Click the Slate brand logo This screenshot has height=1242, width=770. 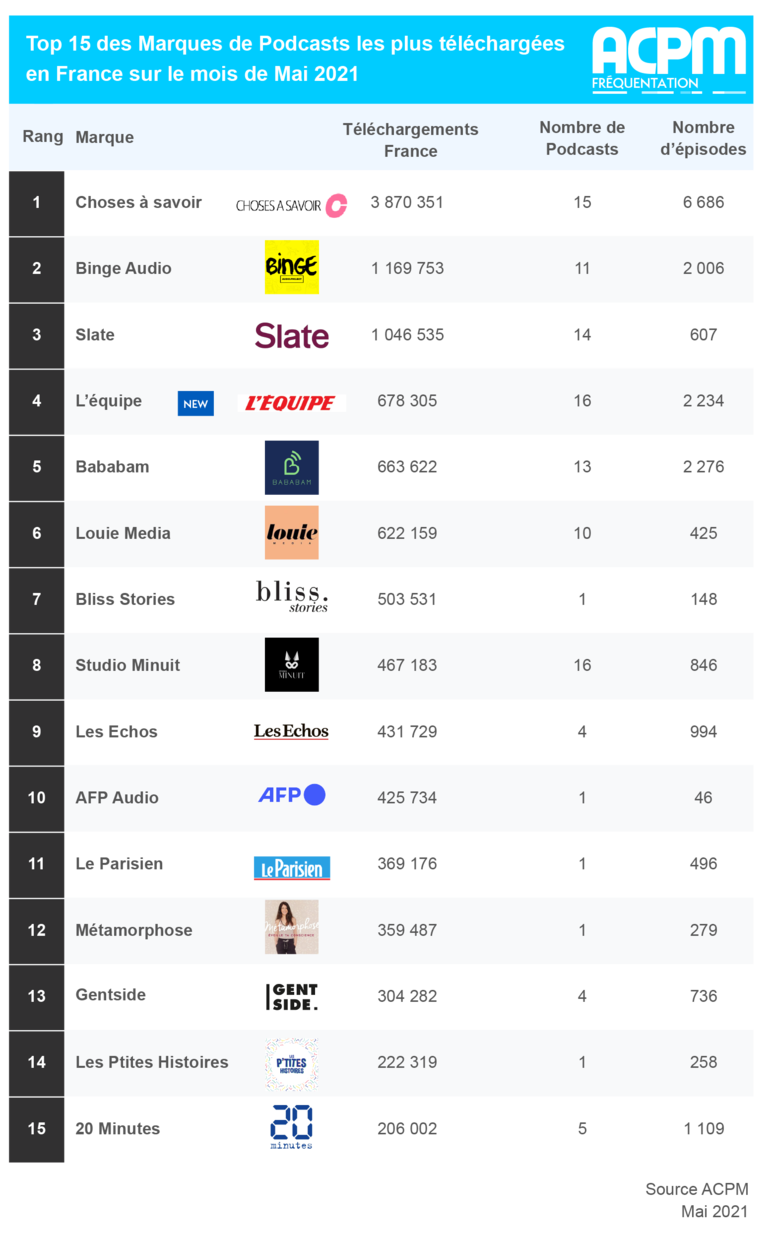point(291,335)
